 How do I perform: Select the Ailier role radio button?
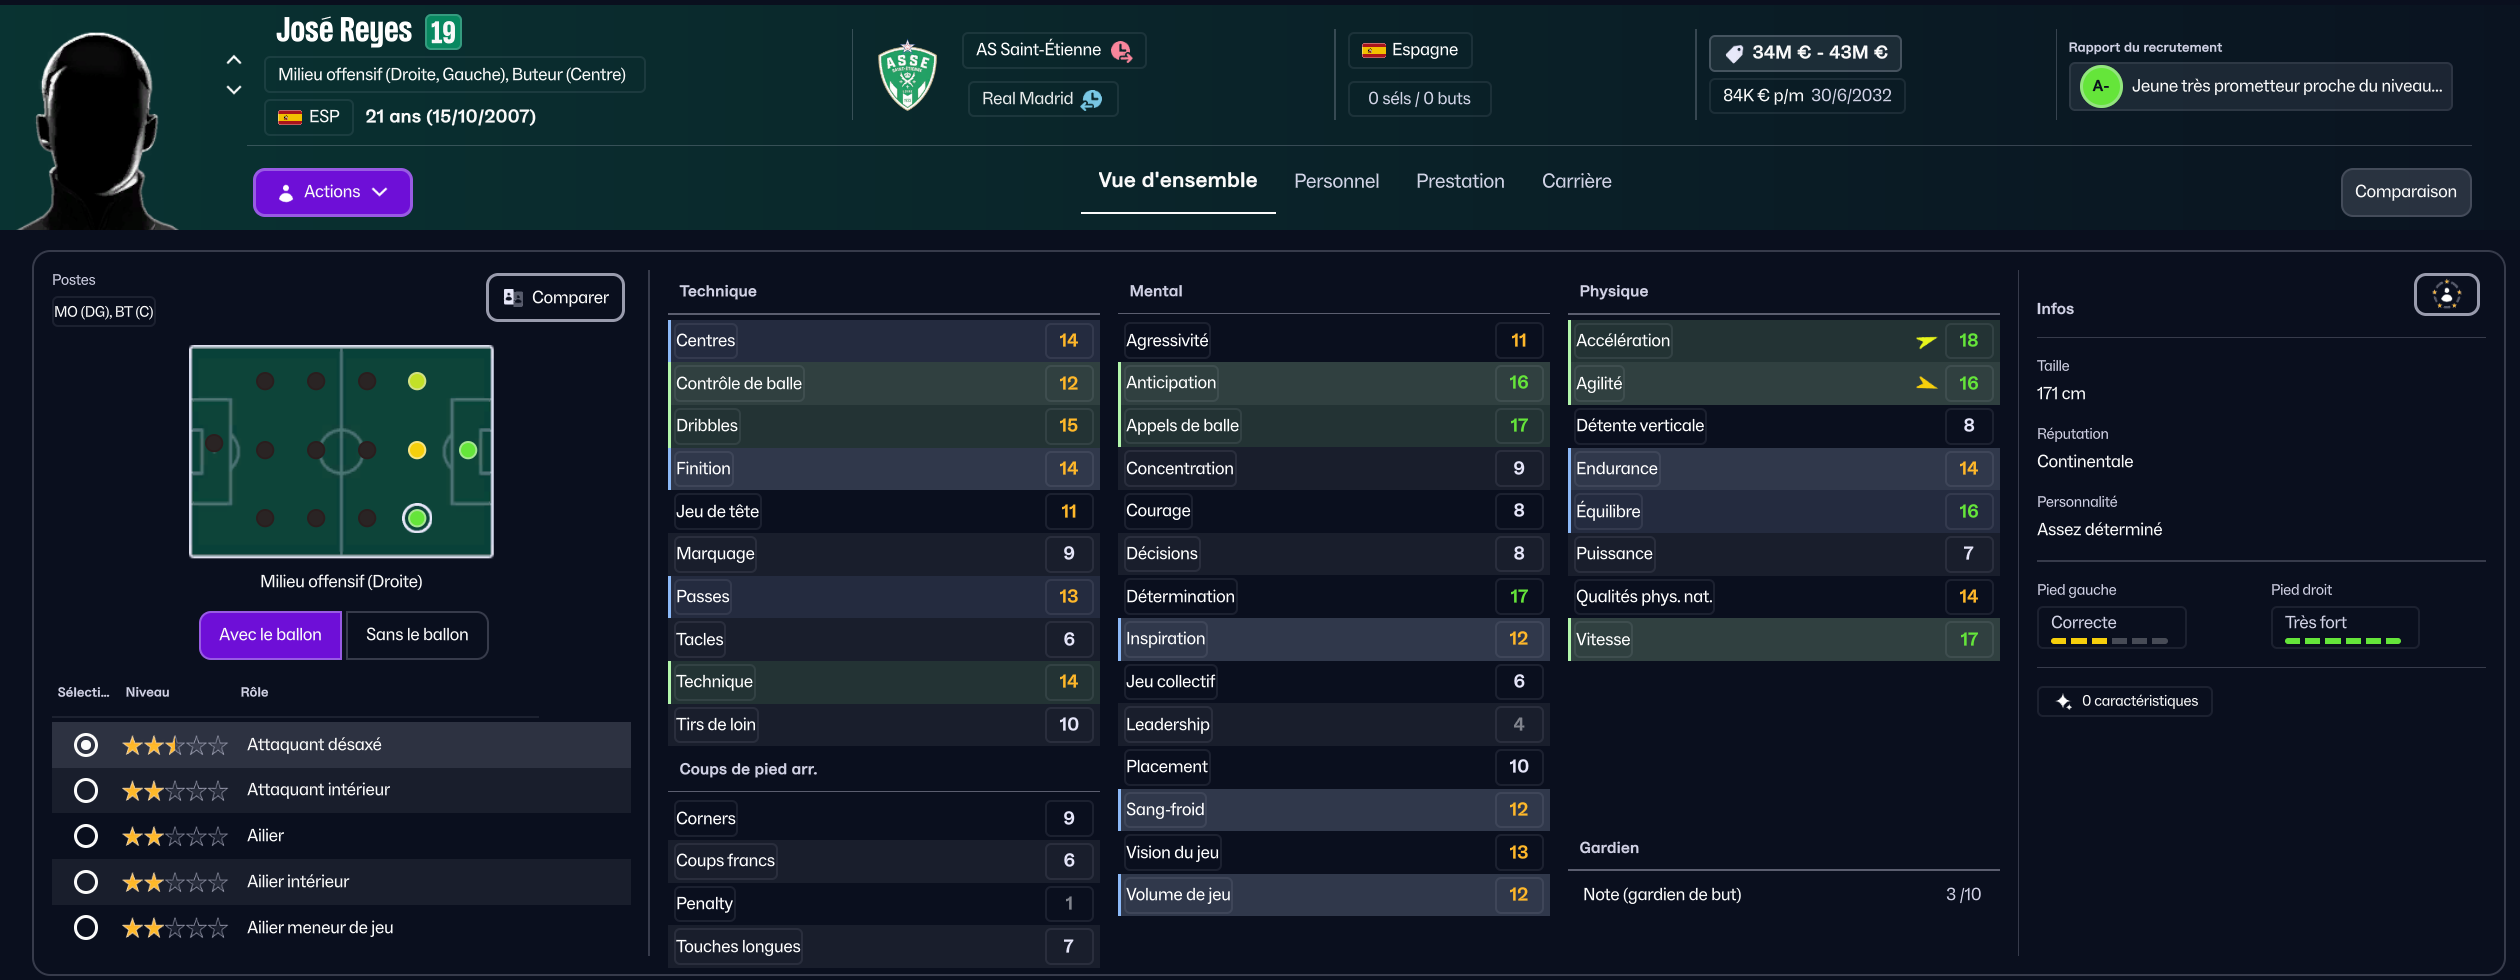coord(86,836)
